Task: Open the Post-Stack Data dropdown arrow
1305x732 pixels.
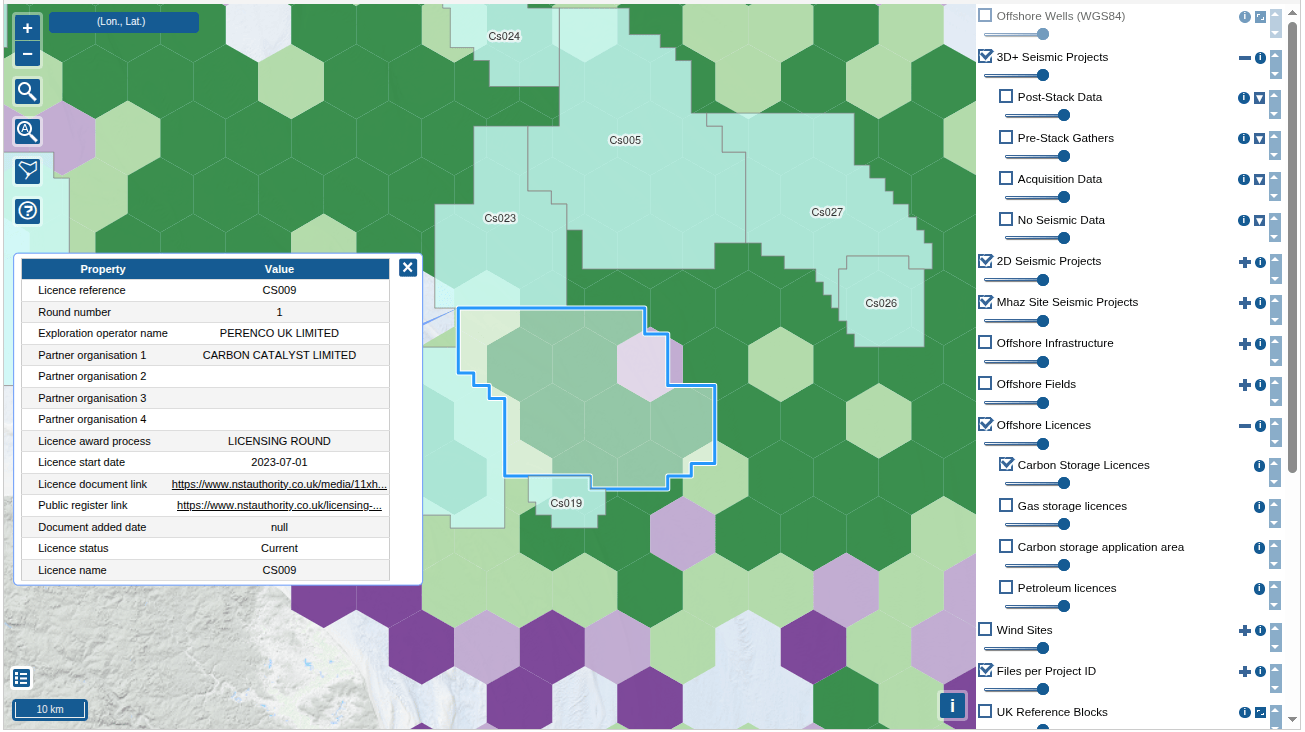Action: (x=1260, y=98)
